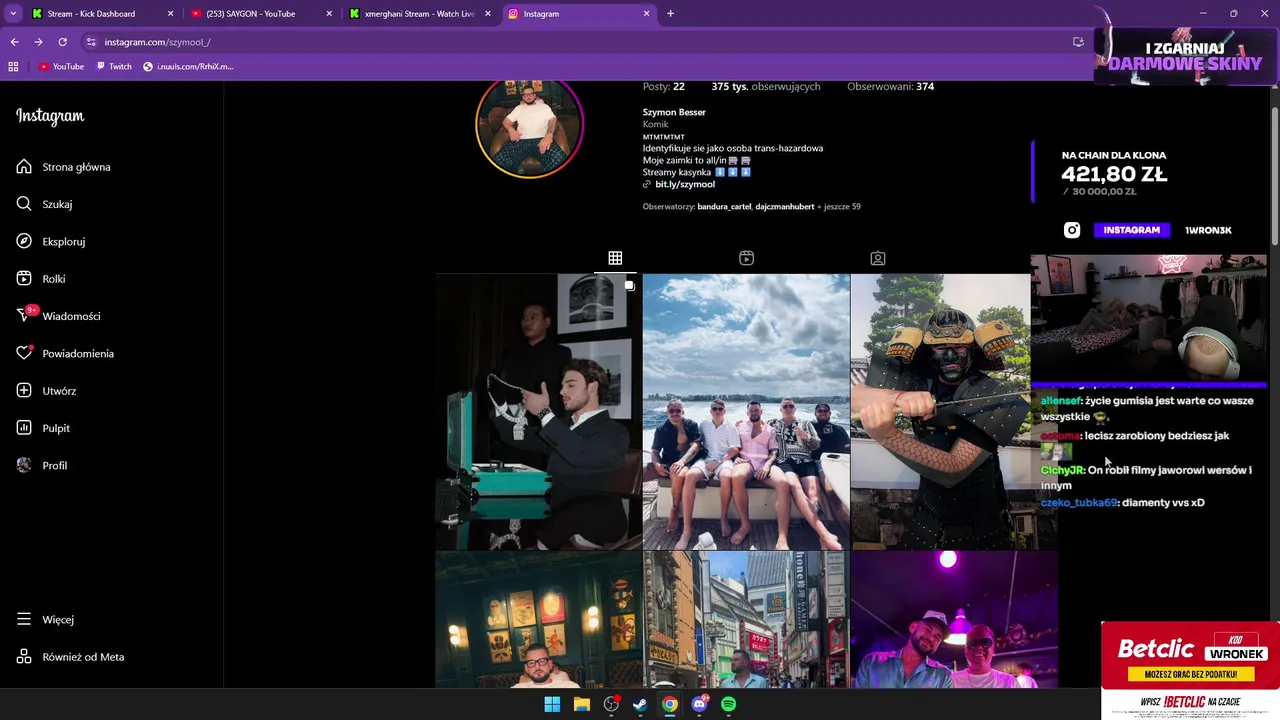The width and height of the screenshot is (1280, 720).
Task: Click chat username czeko_tubka69
Action: (x=1078, y=502)
